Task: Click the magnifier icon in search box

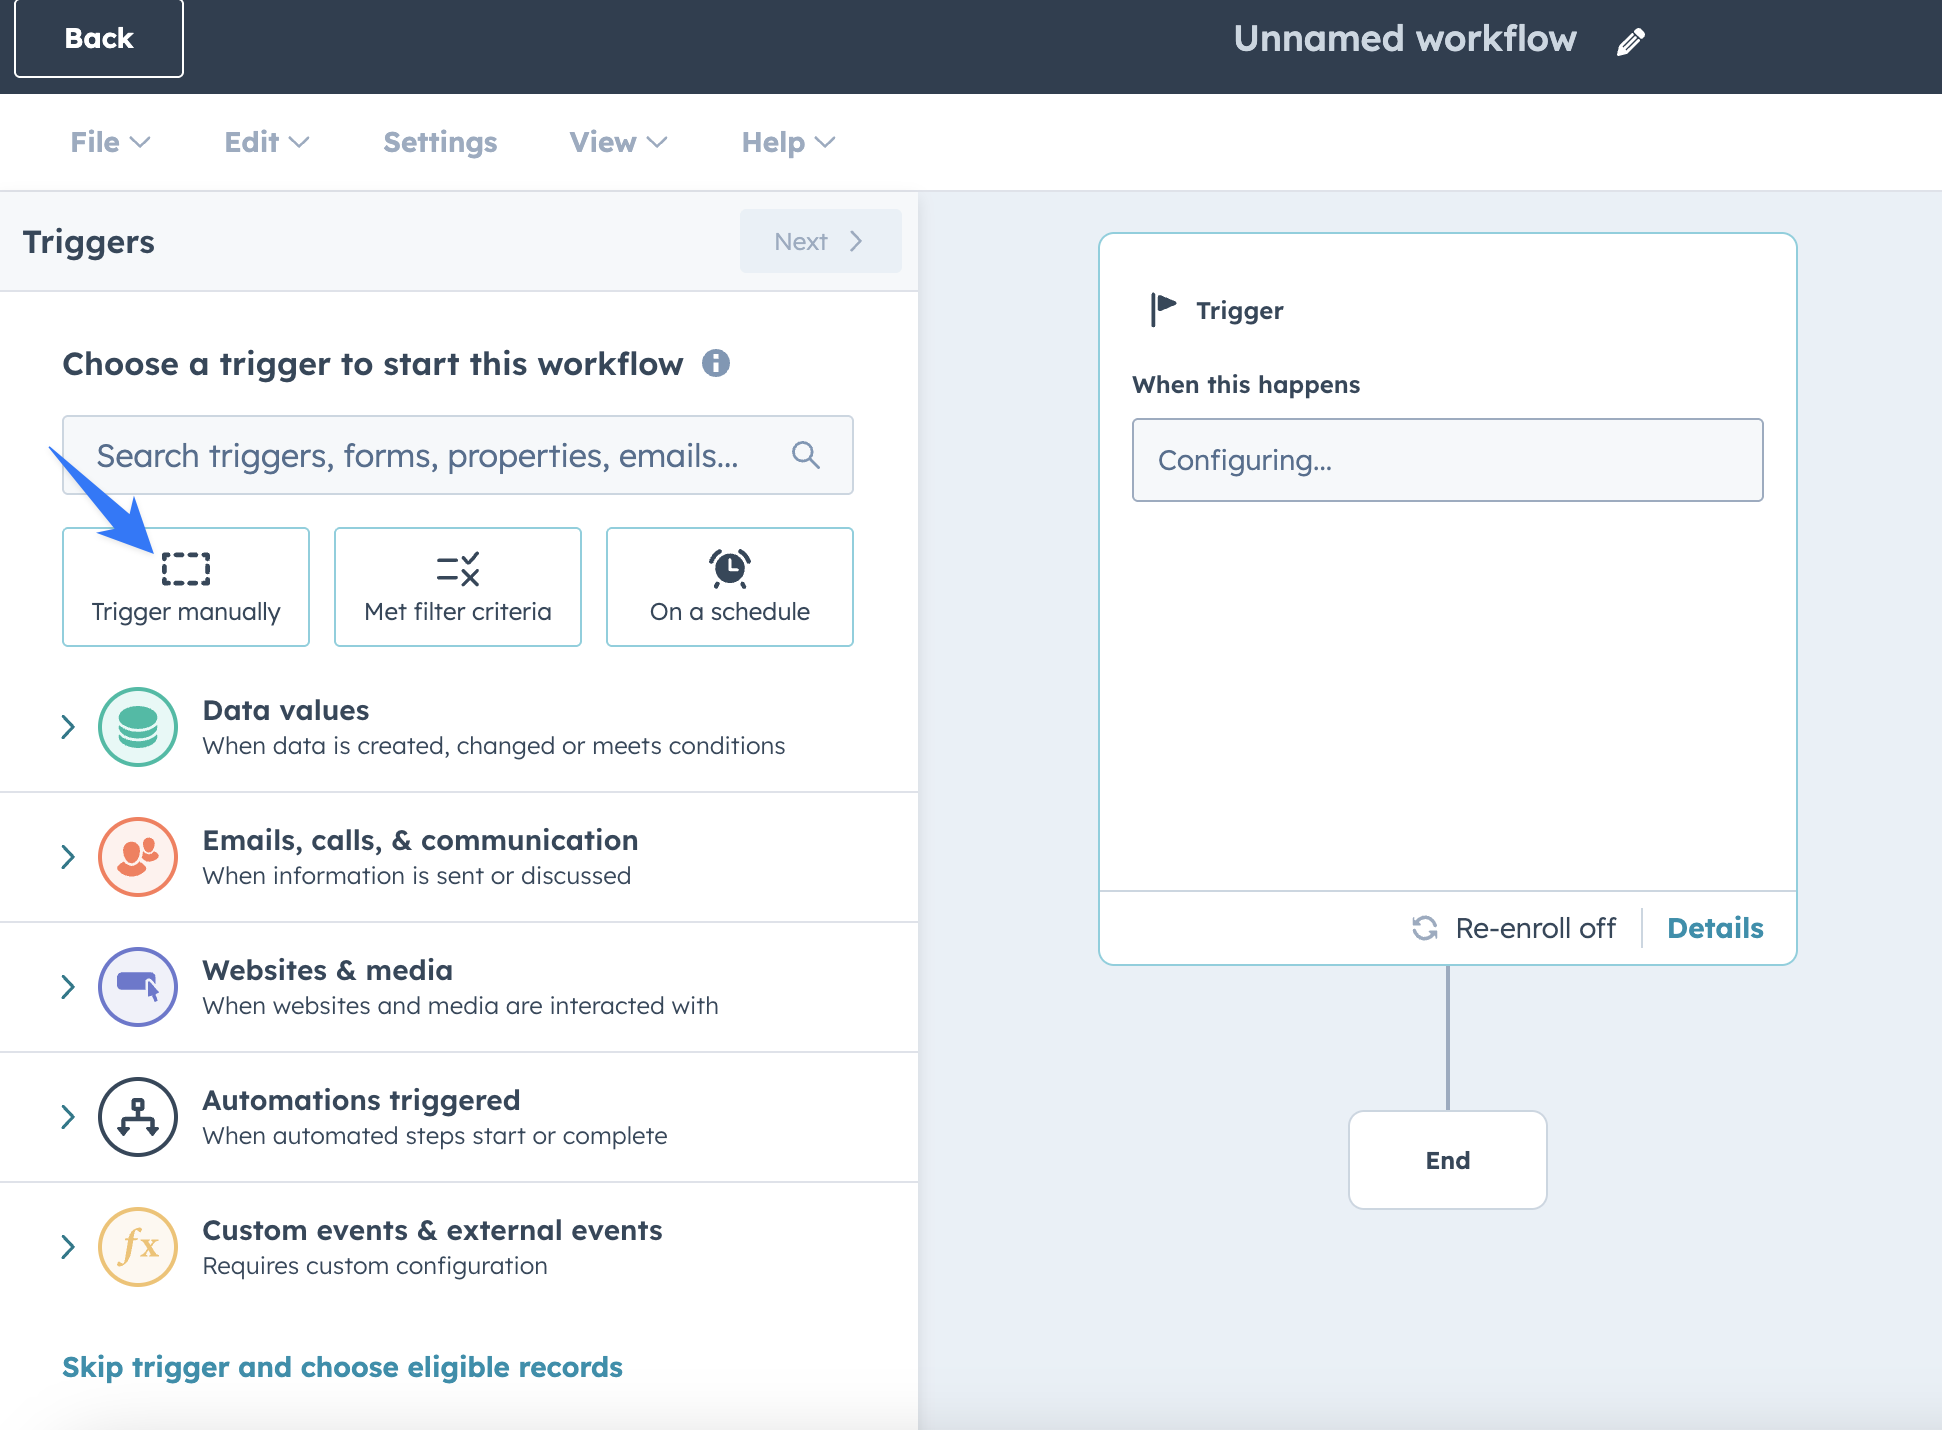Action: click(x=806, y=455)
